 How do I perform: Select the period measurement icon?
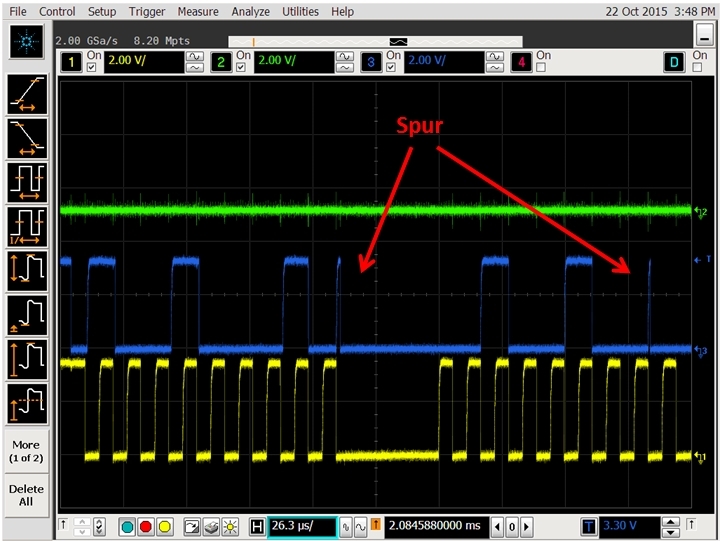click(27, 183)
